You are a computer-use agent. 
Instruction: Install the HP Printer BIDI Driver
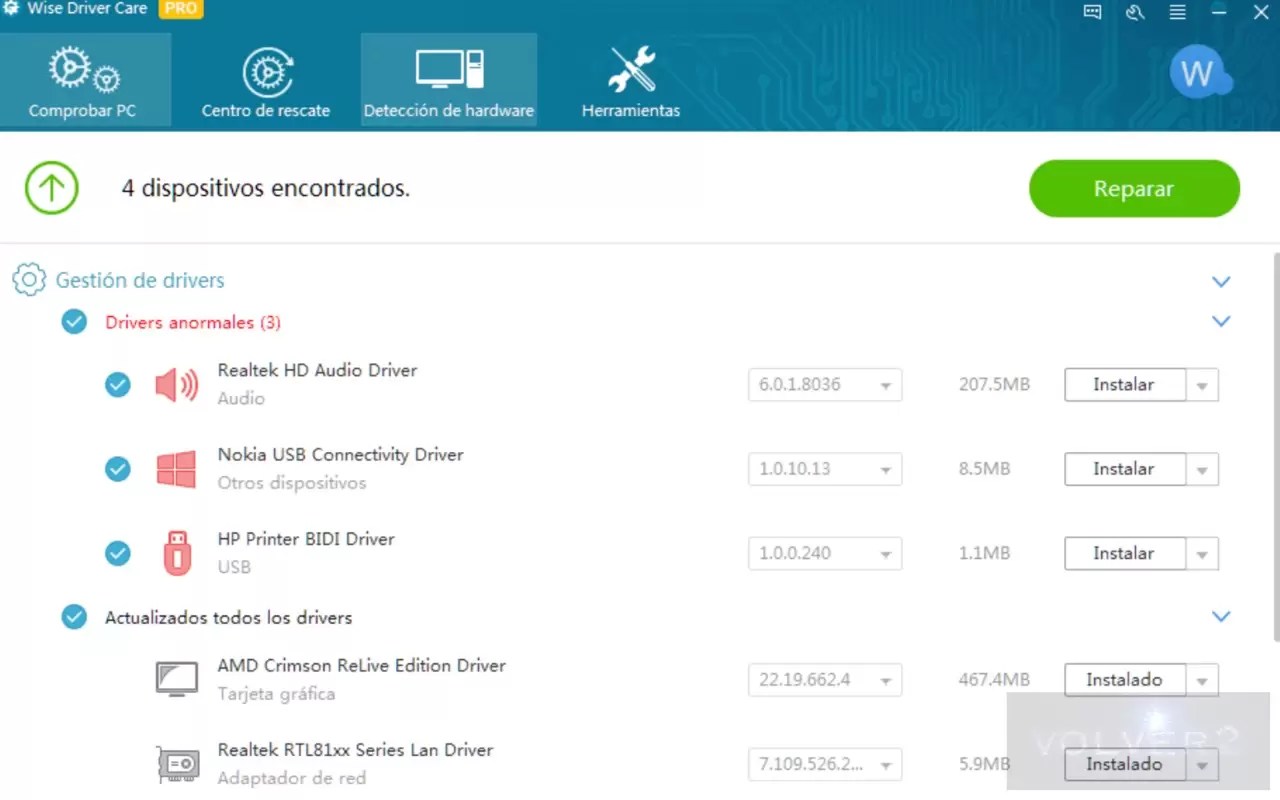[x=1125, y=553]
